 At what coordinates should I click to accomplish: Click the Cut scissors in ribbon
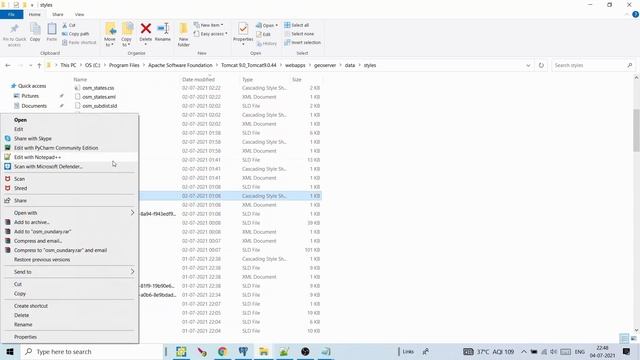[69, 25]
